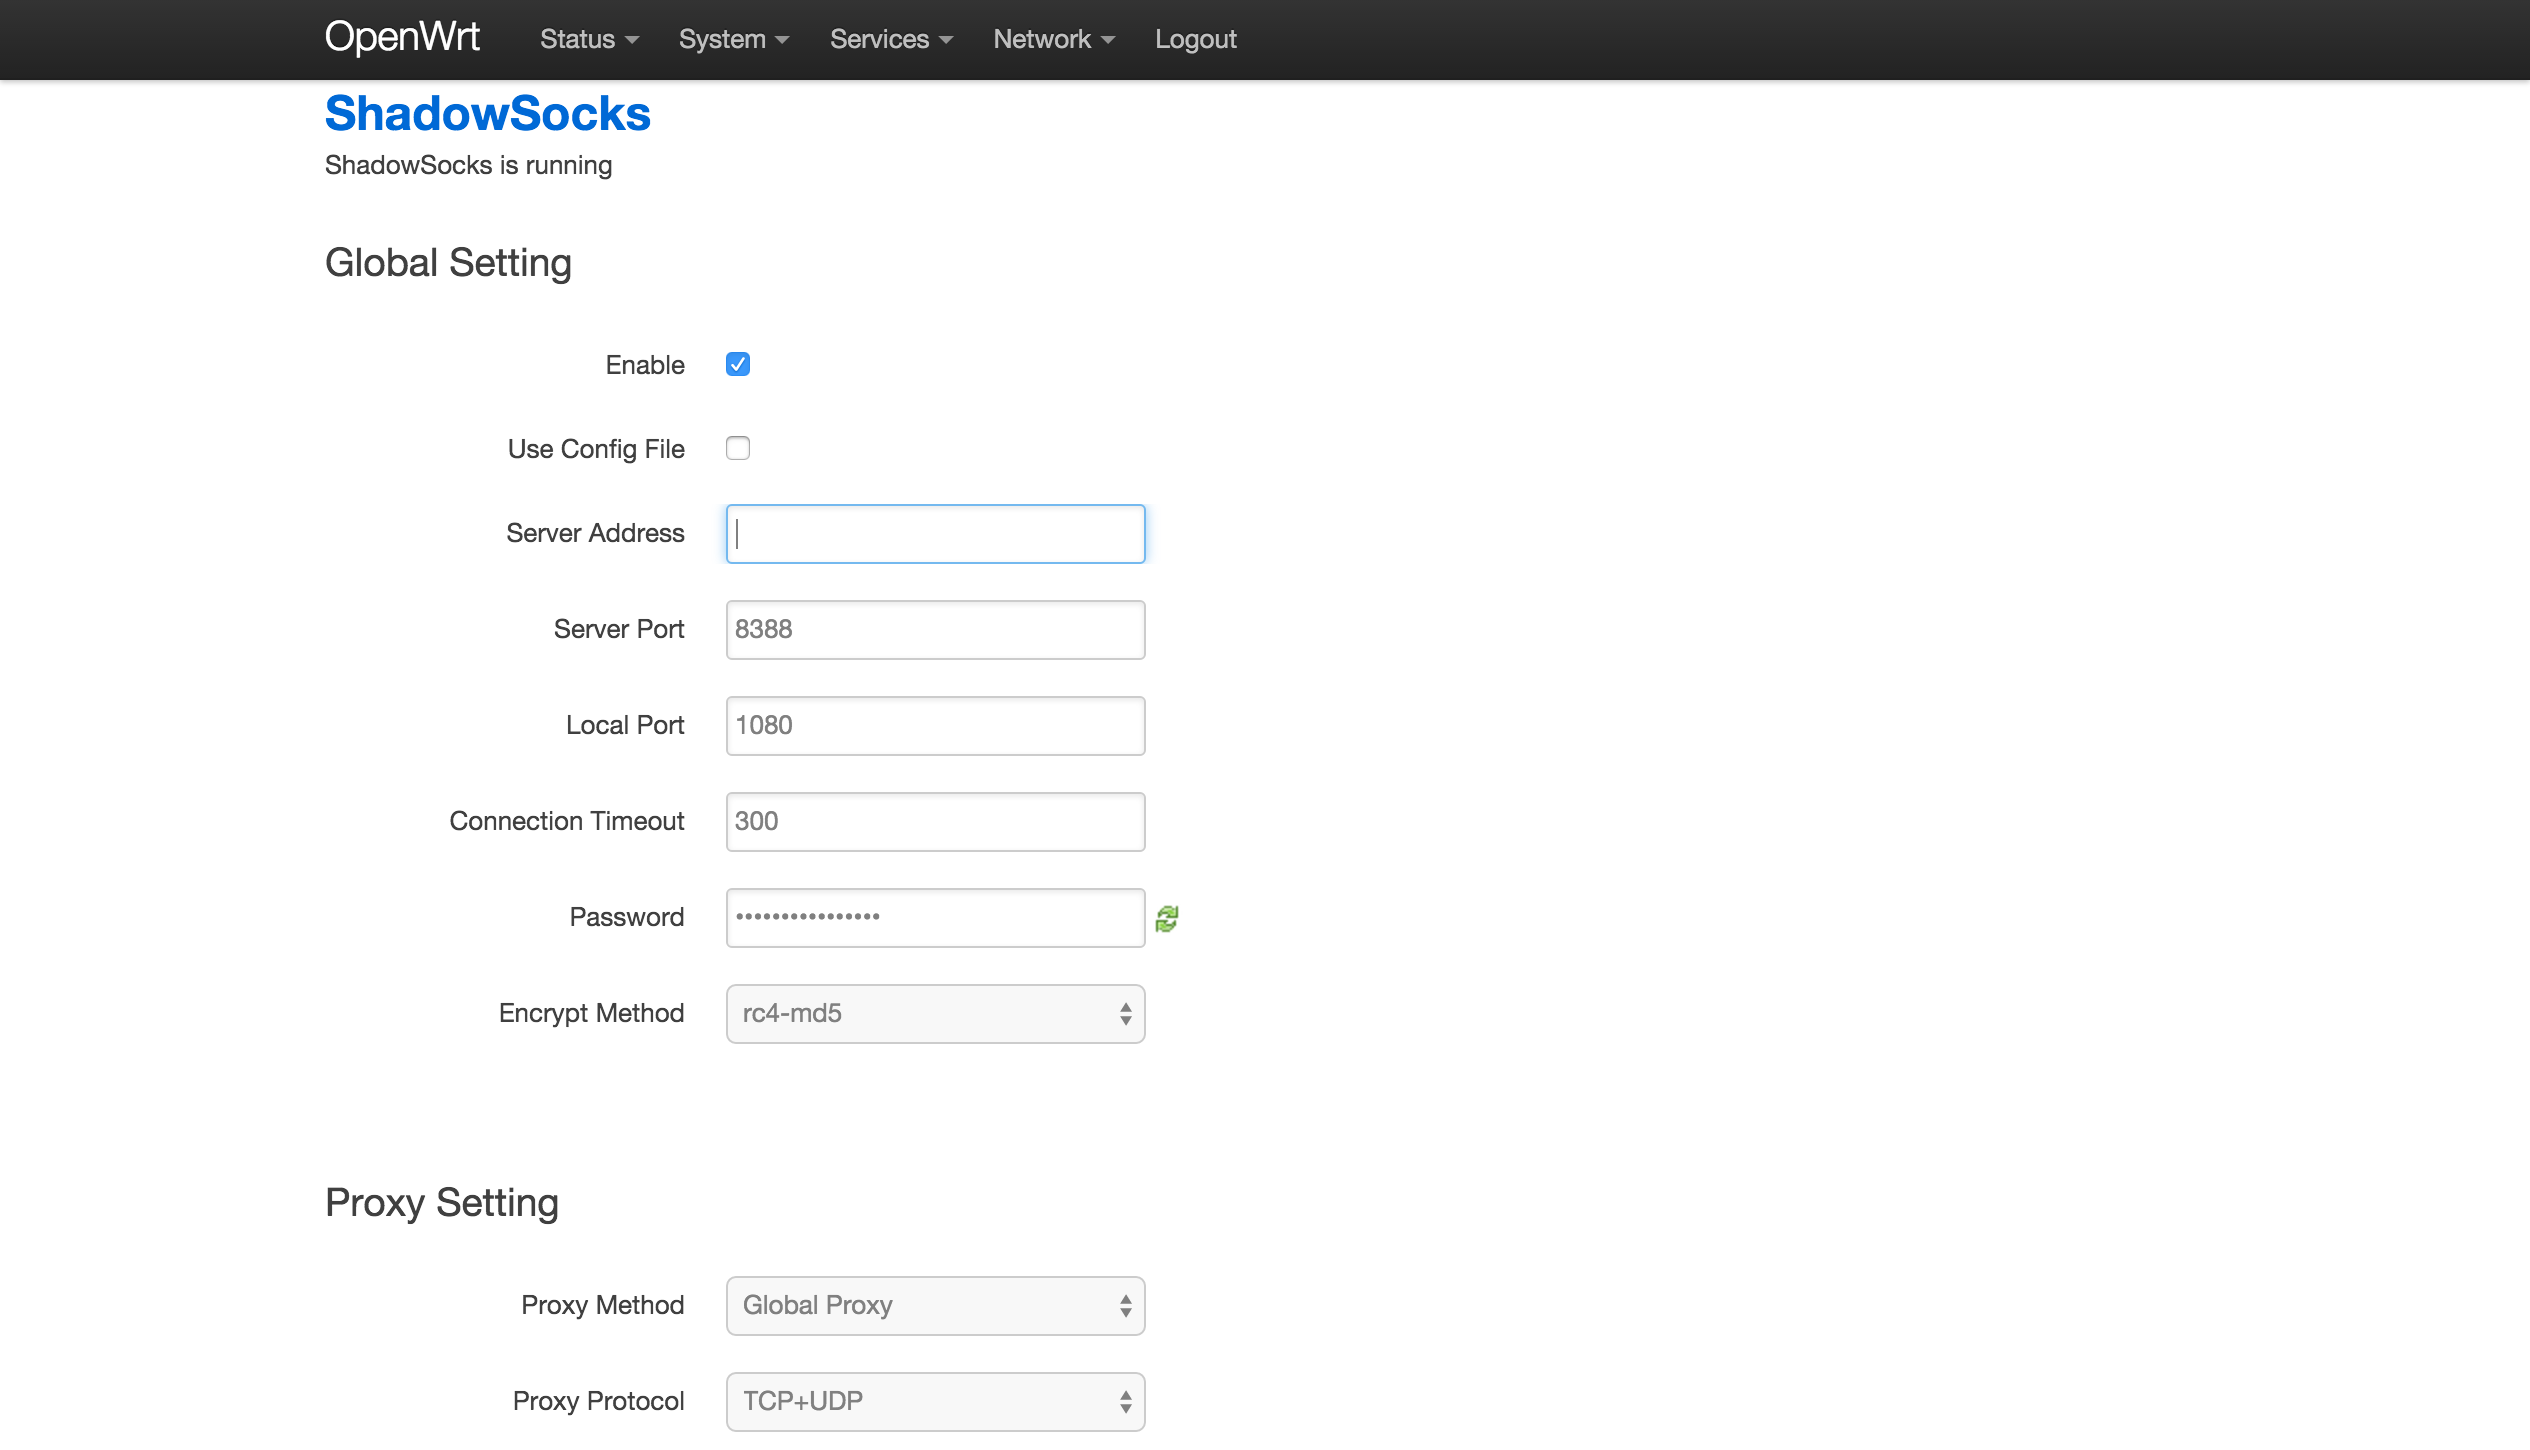
Task: Open the Services menu
Action: click(891, 39)
